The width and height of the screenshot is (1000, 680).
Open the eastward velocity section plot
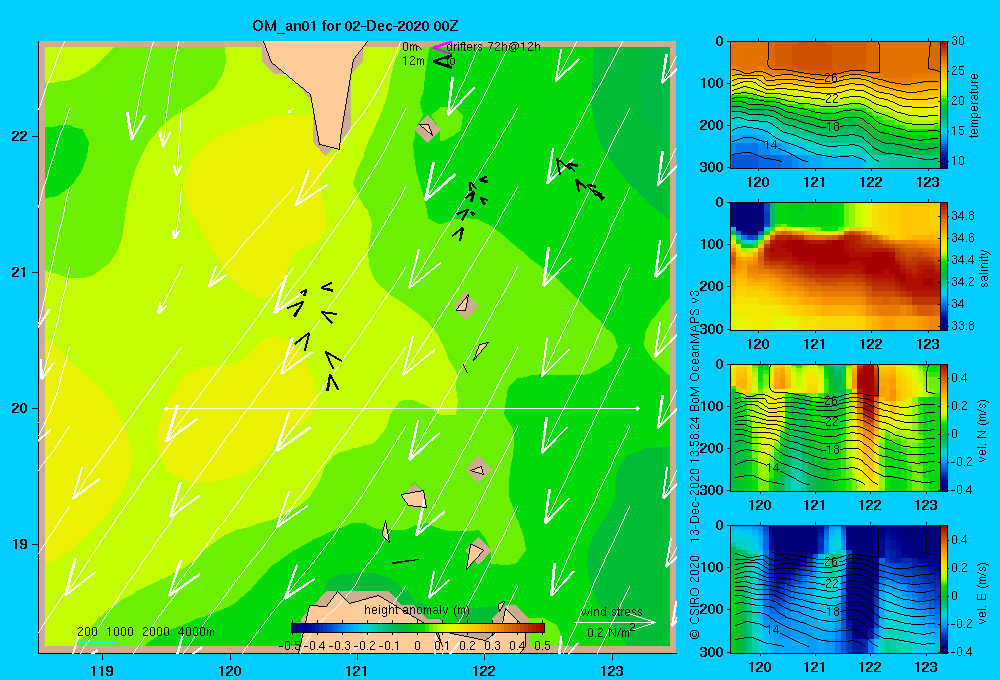(835, 589)
